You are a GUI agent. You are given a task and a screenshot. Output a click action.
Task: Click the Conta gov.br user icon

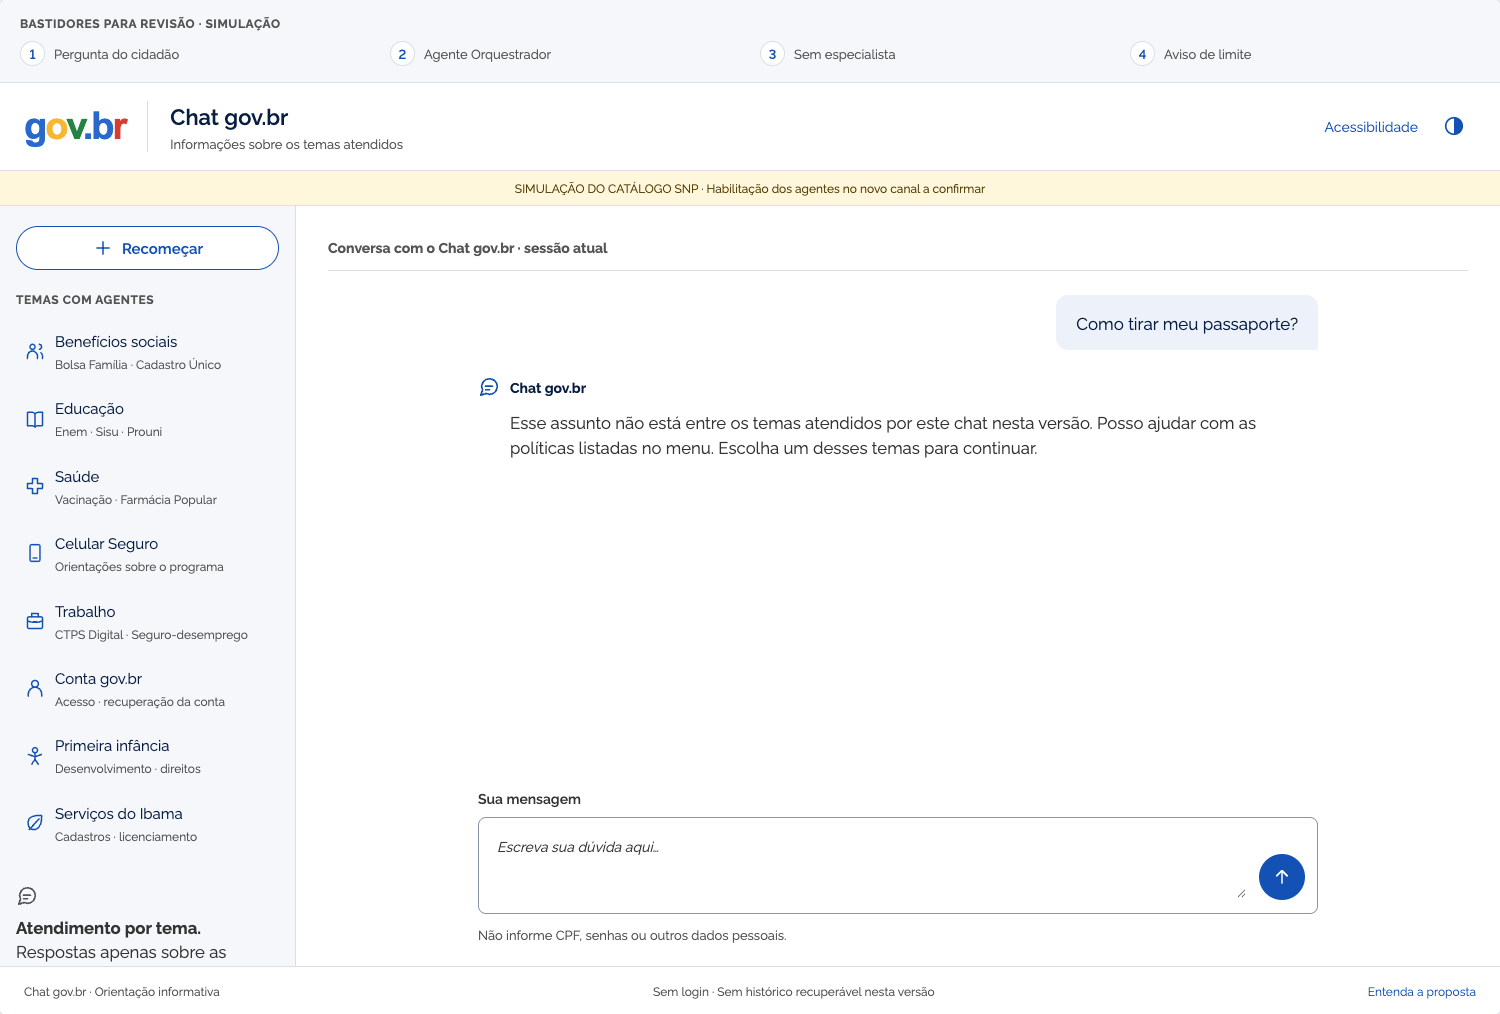point(35,688)
